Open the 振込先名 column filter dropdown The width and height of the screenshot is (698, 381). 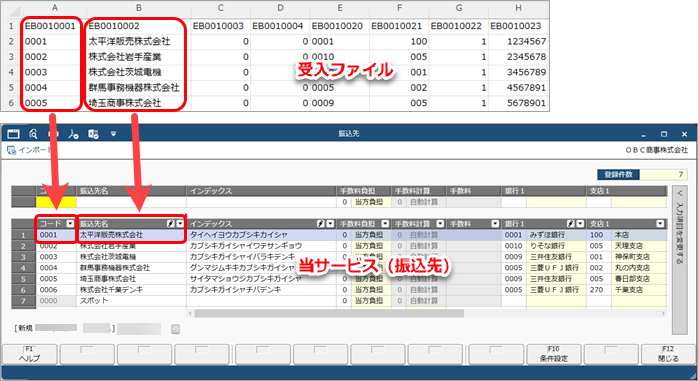180,223
